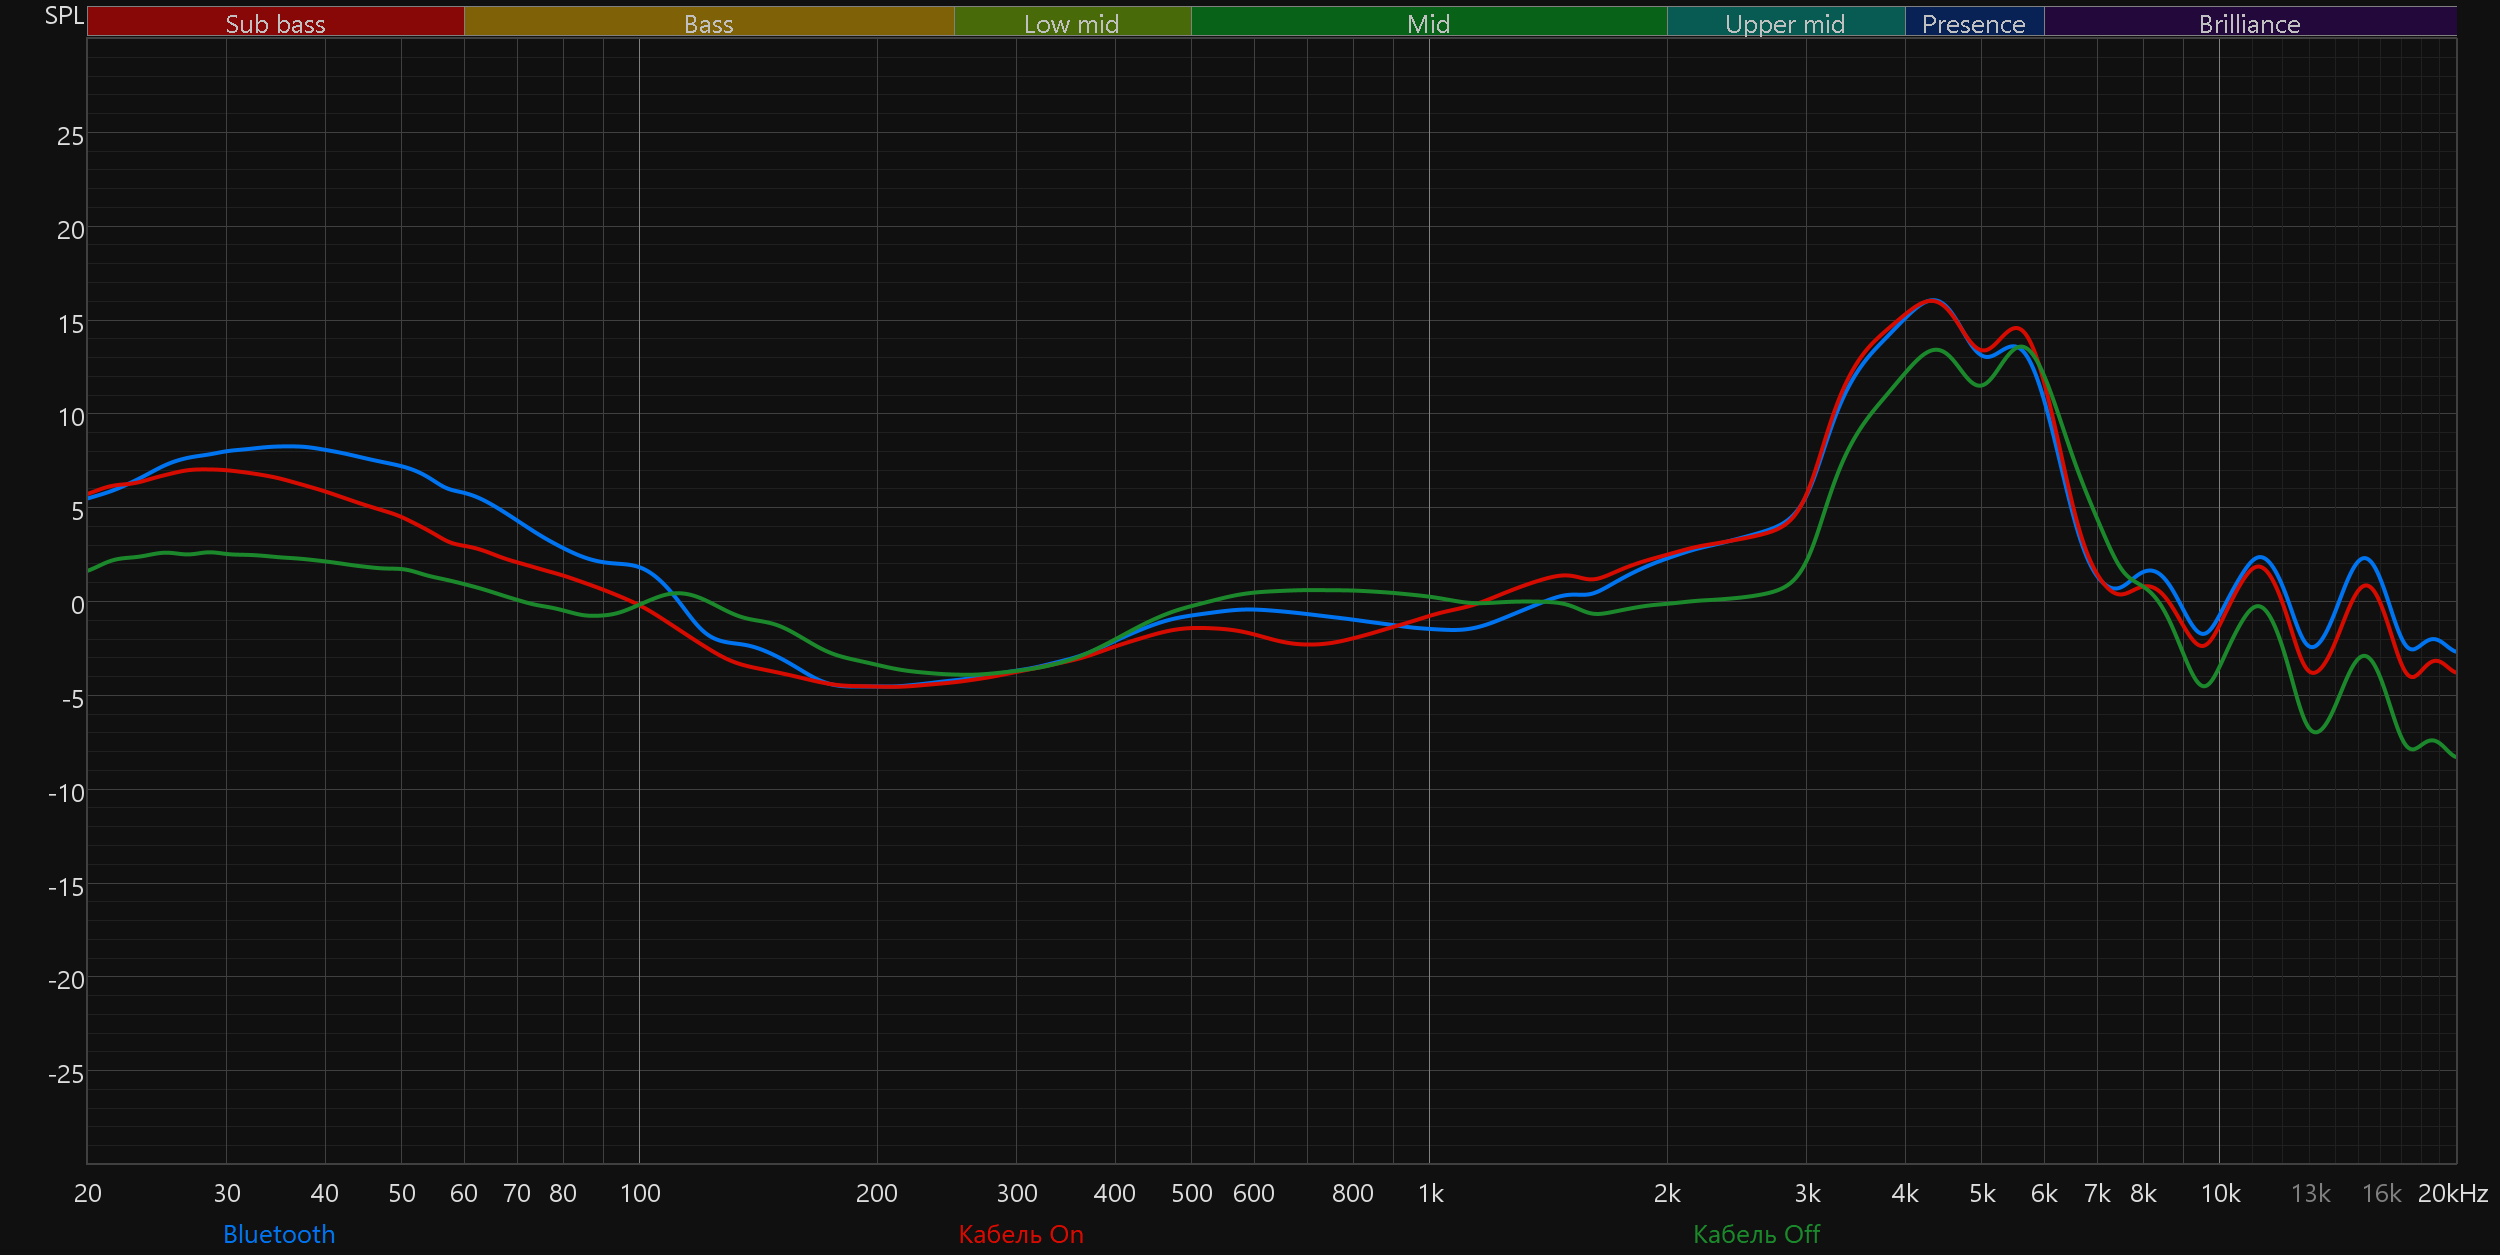
Task: Toggle the green Кабель Off legend label
Action: point(1756,1234)
